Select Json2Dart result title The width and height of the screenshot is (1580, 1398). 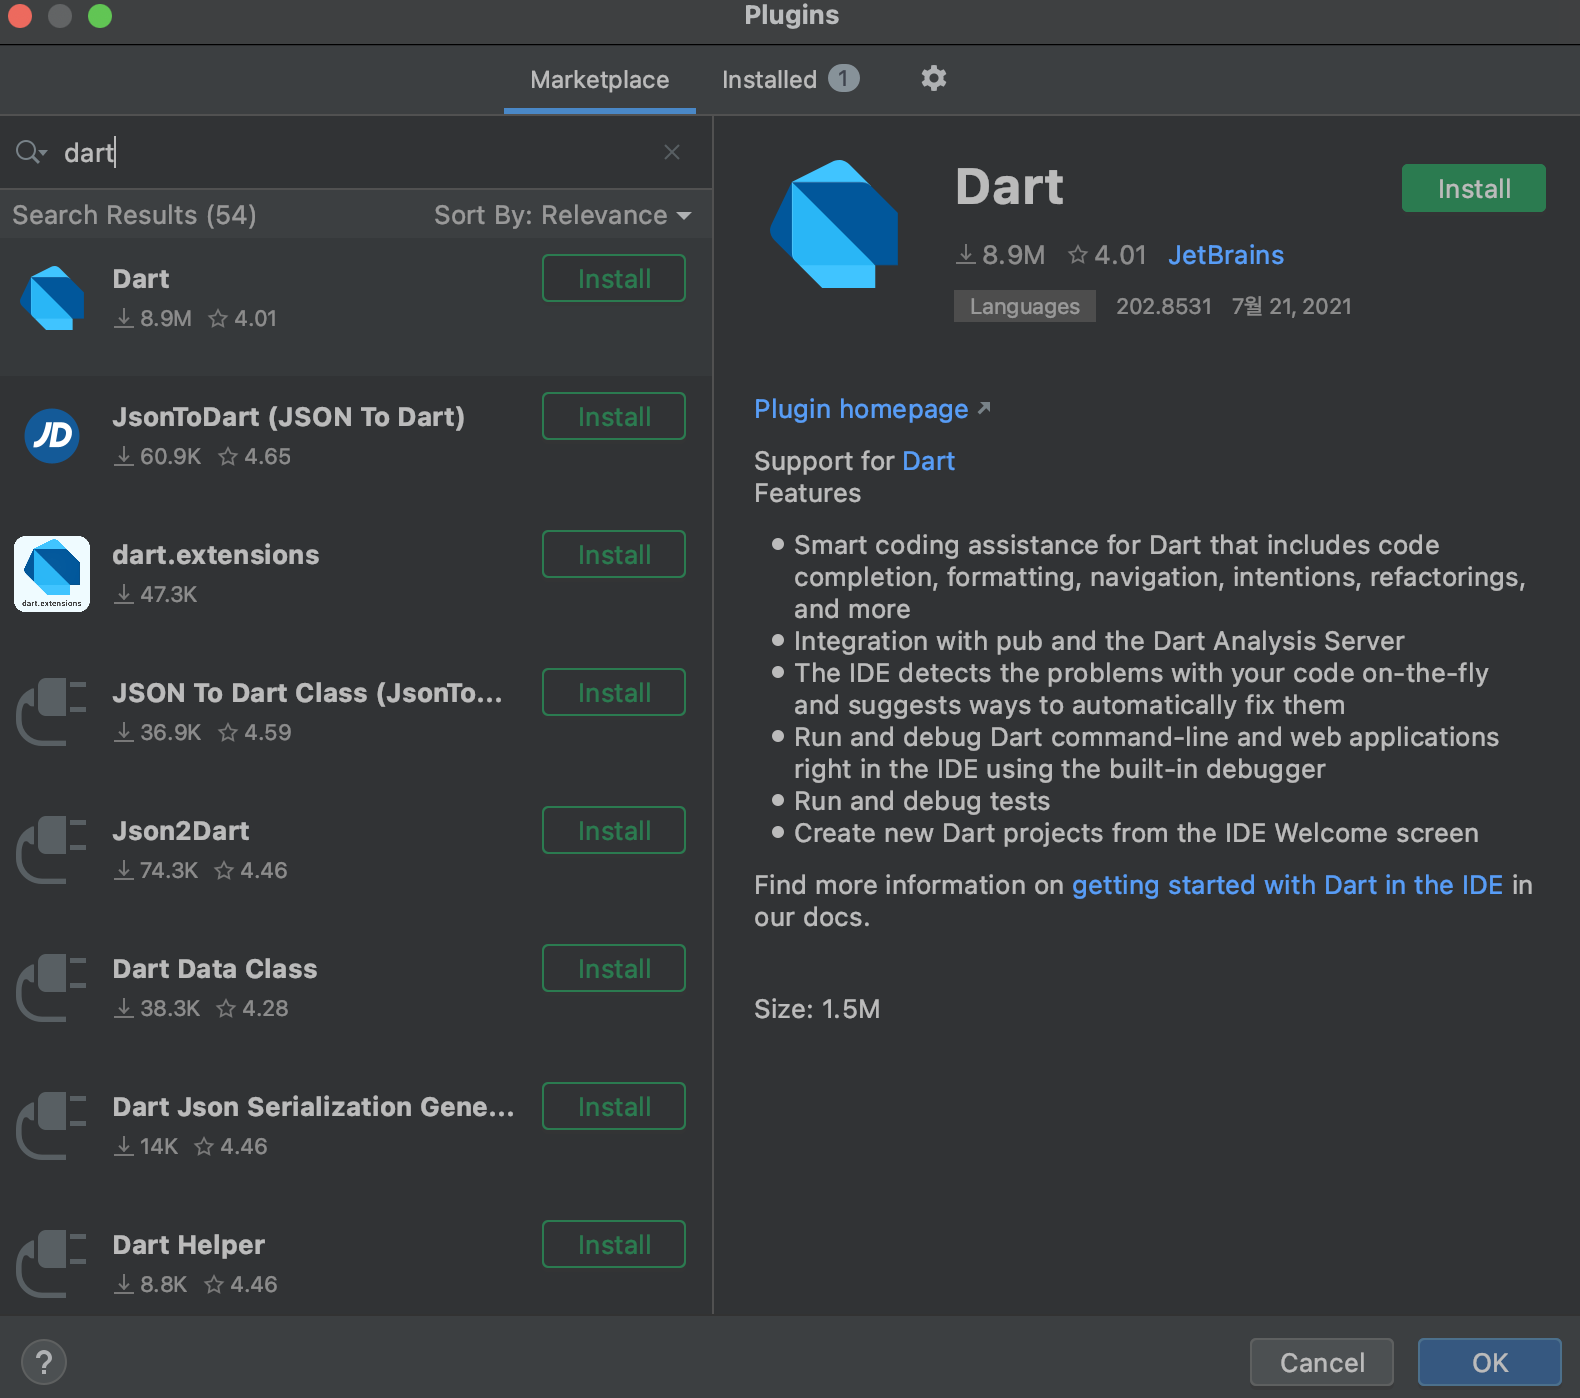pos(181,831)
